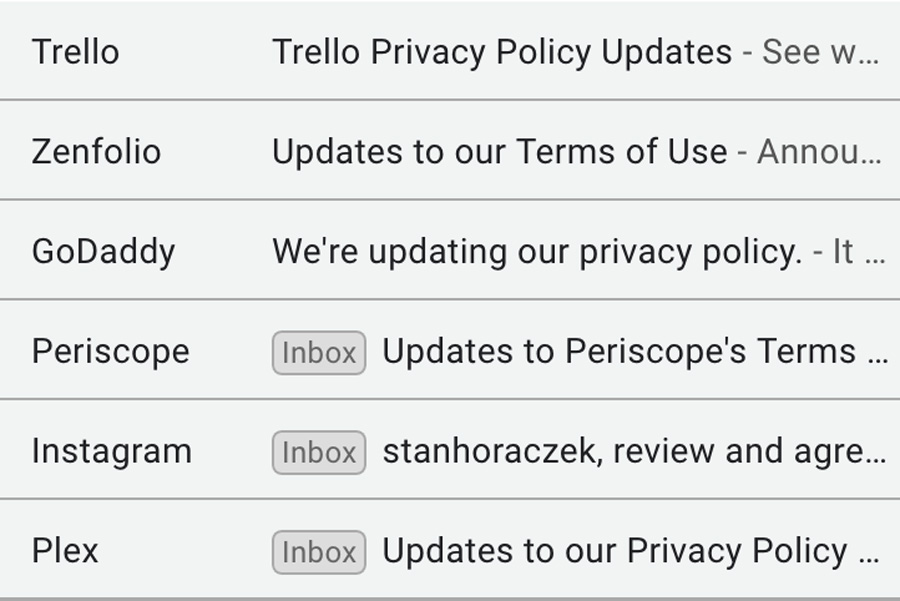This screenshot has height=601, width=900.
Task: Select the Plex sender name
Action: 65,551
